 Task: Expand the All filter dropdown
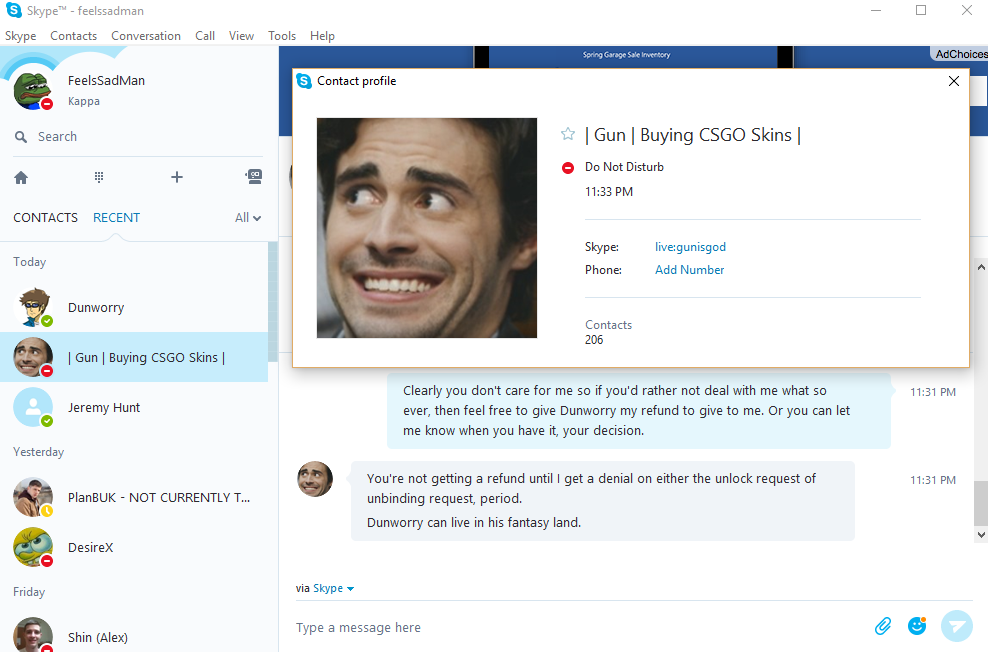(248, 218)
